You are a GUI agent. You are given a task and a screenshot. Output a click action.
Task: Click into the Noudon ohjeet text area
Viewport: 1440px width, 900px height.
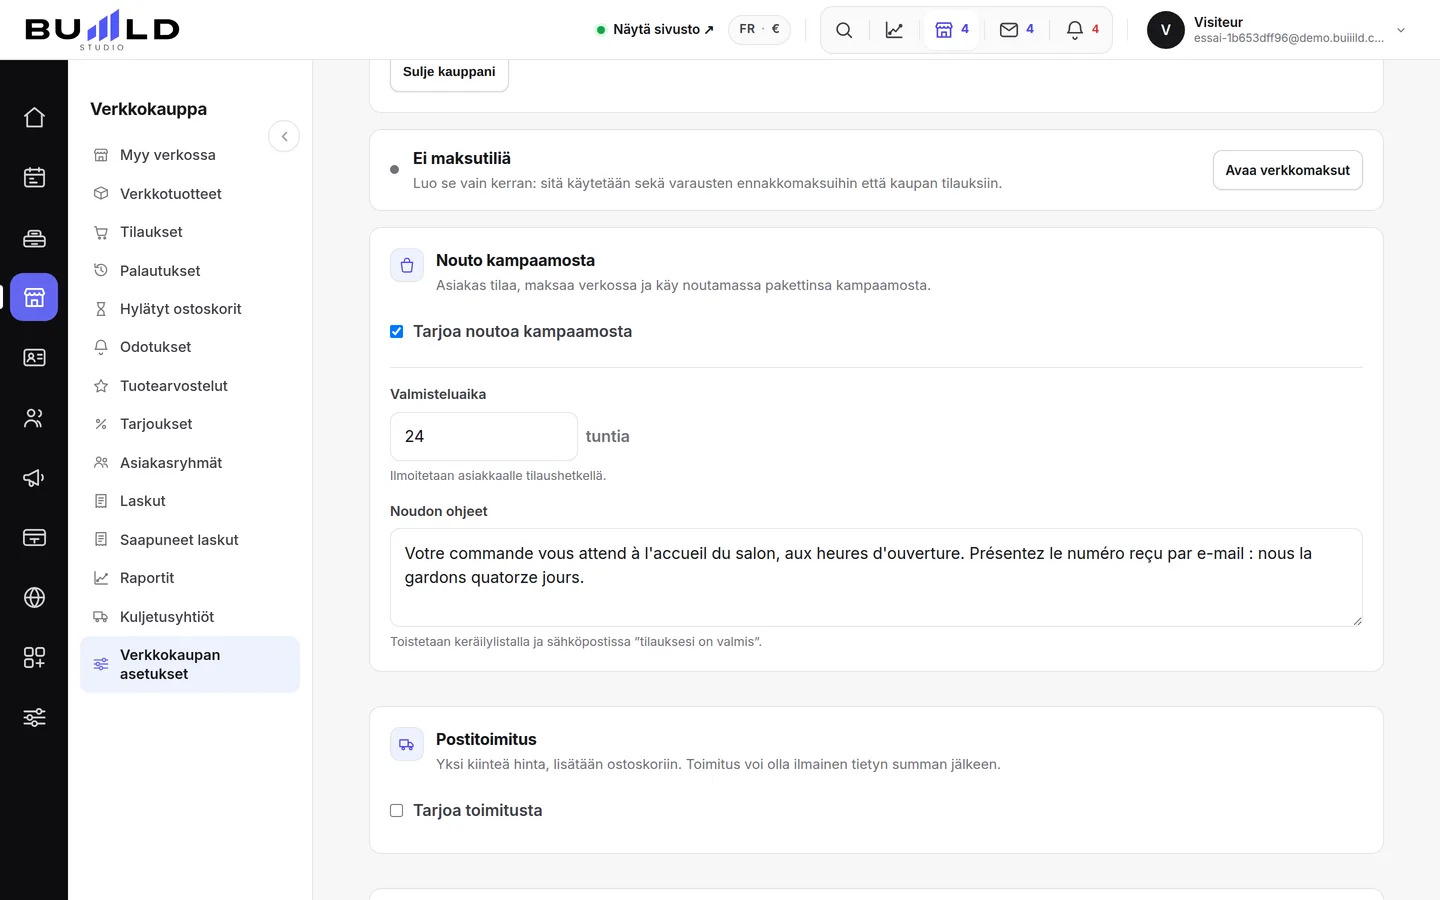coord(876,577)
